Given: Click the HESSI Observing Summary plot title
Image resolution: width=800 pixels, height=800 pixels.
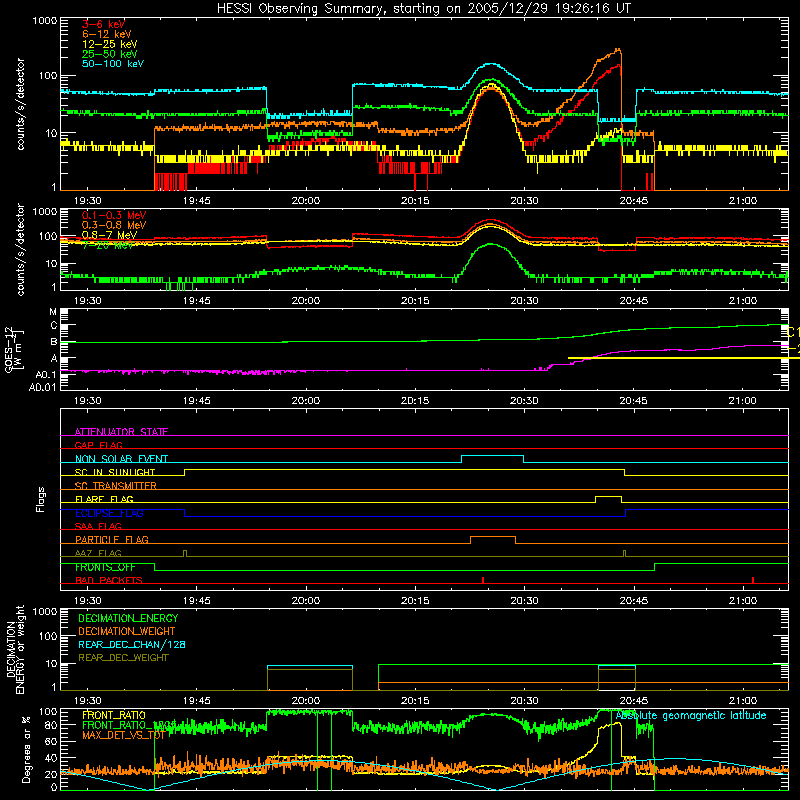Looking at the screenshot, I should [424, 8].
